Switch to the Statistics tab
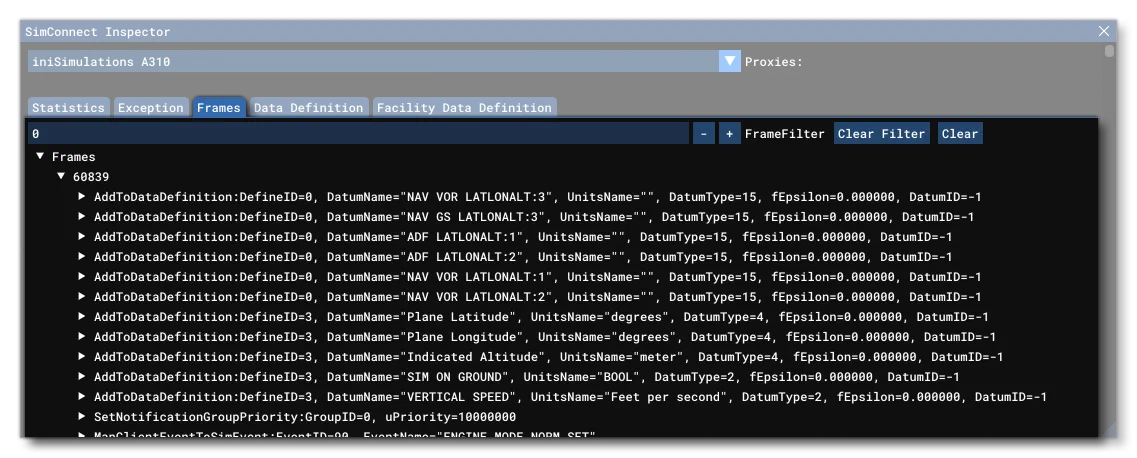This screenshot has height=458, width=1137. pyautogui.click(x=69, y=107)
